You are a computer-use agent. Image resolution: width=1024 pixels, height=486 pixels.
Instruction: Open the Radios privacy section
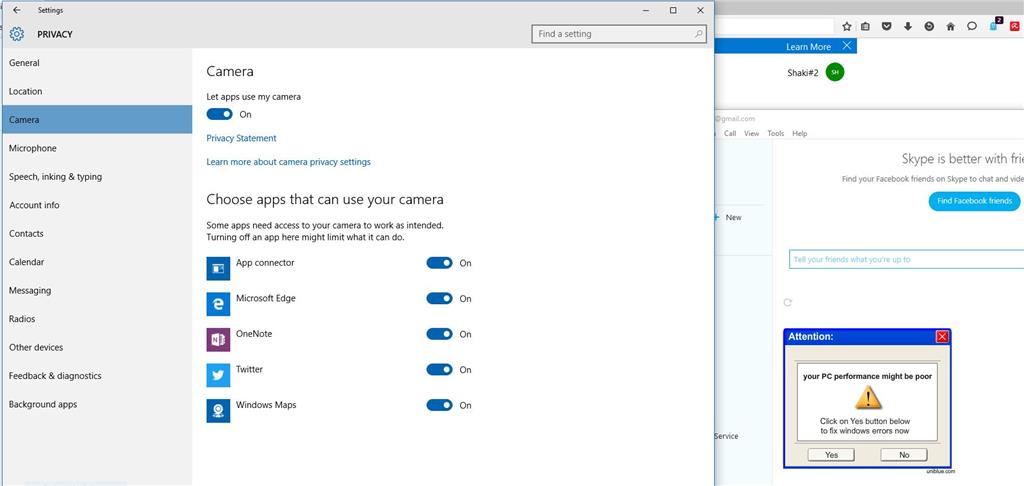(x=97, y=319)
